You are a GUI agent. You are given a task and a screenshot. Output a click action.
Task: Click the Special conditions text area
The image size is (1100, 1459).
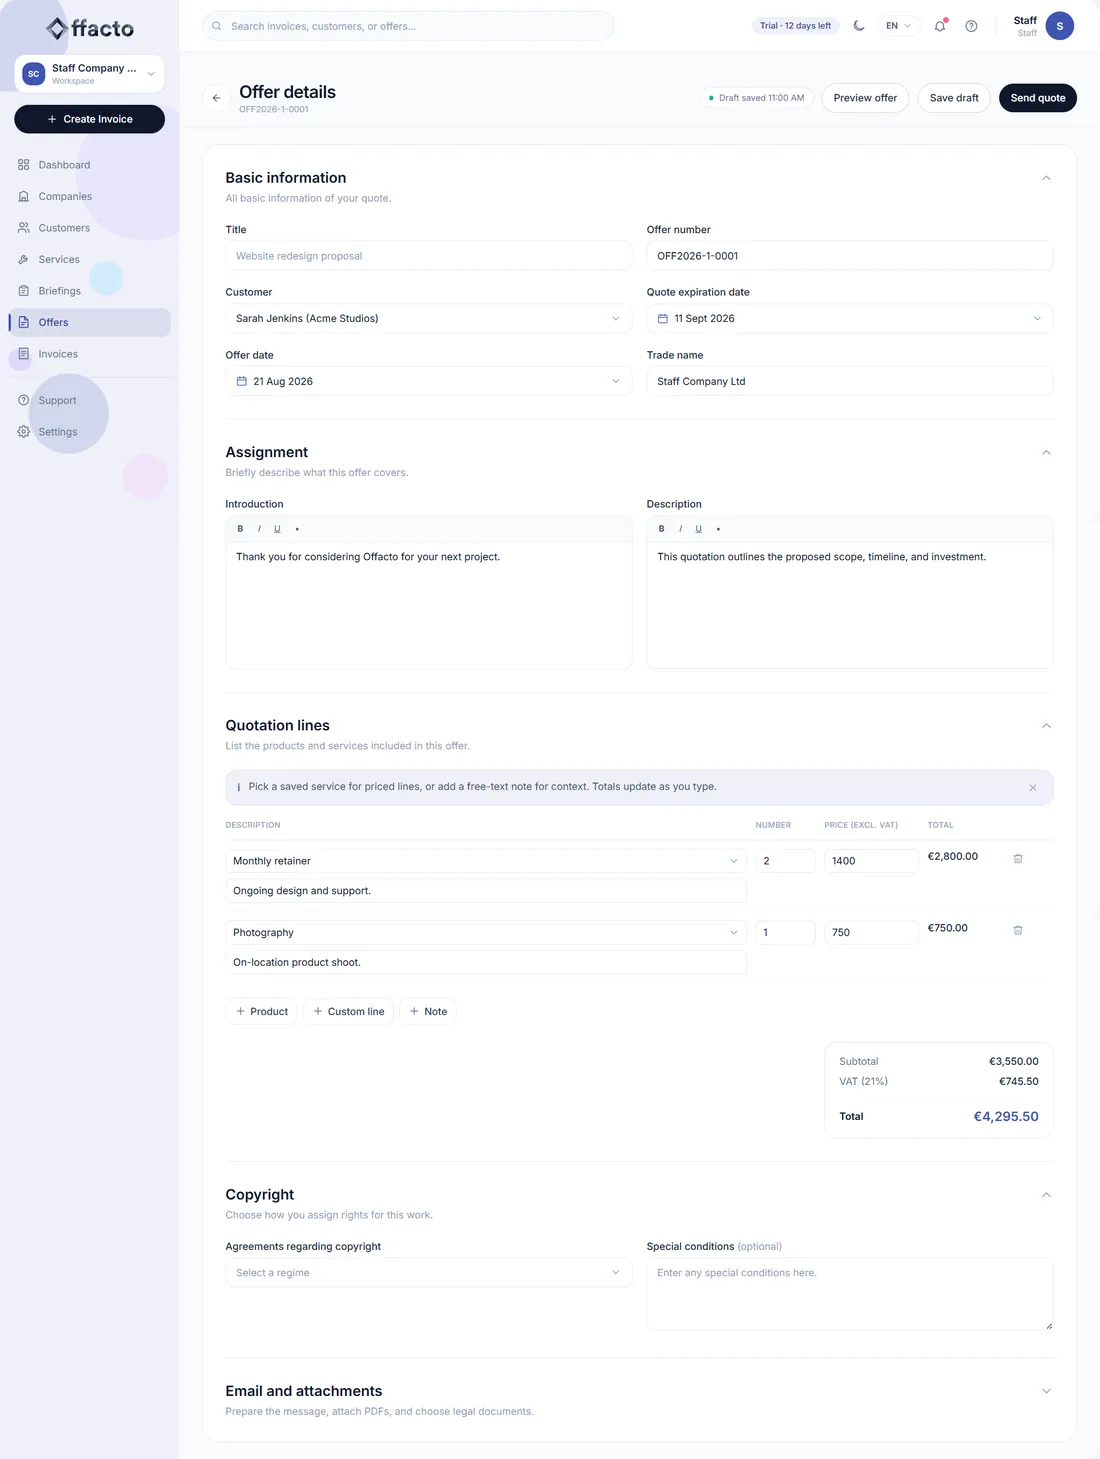[850, 1294]
